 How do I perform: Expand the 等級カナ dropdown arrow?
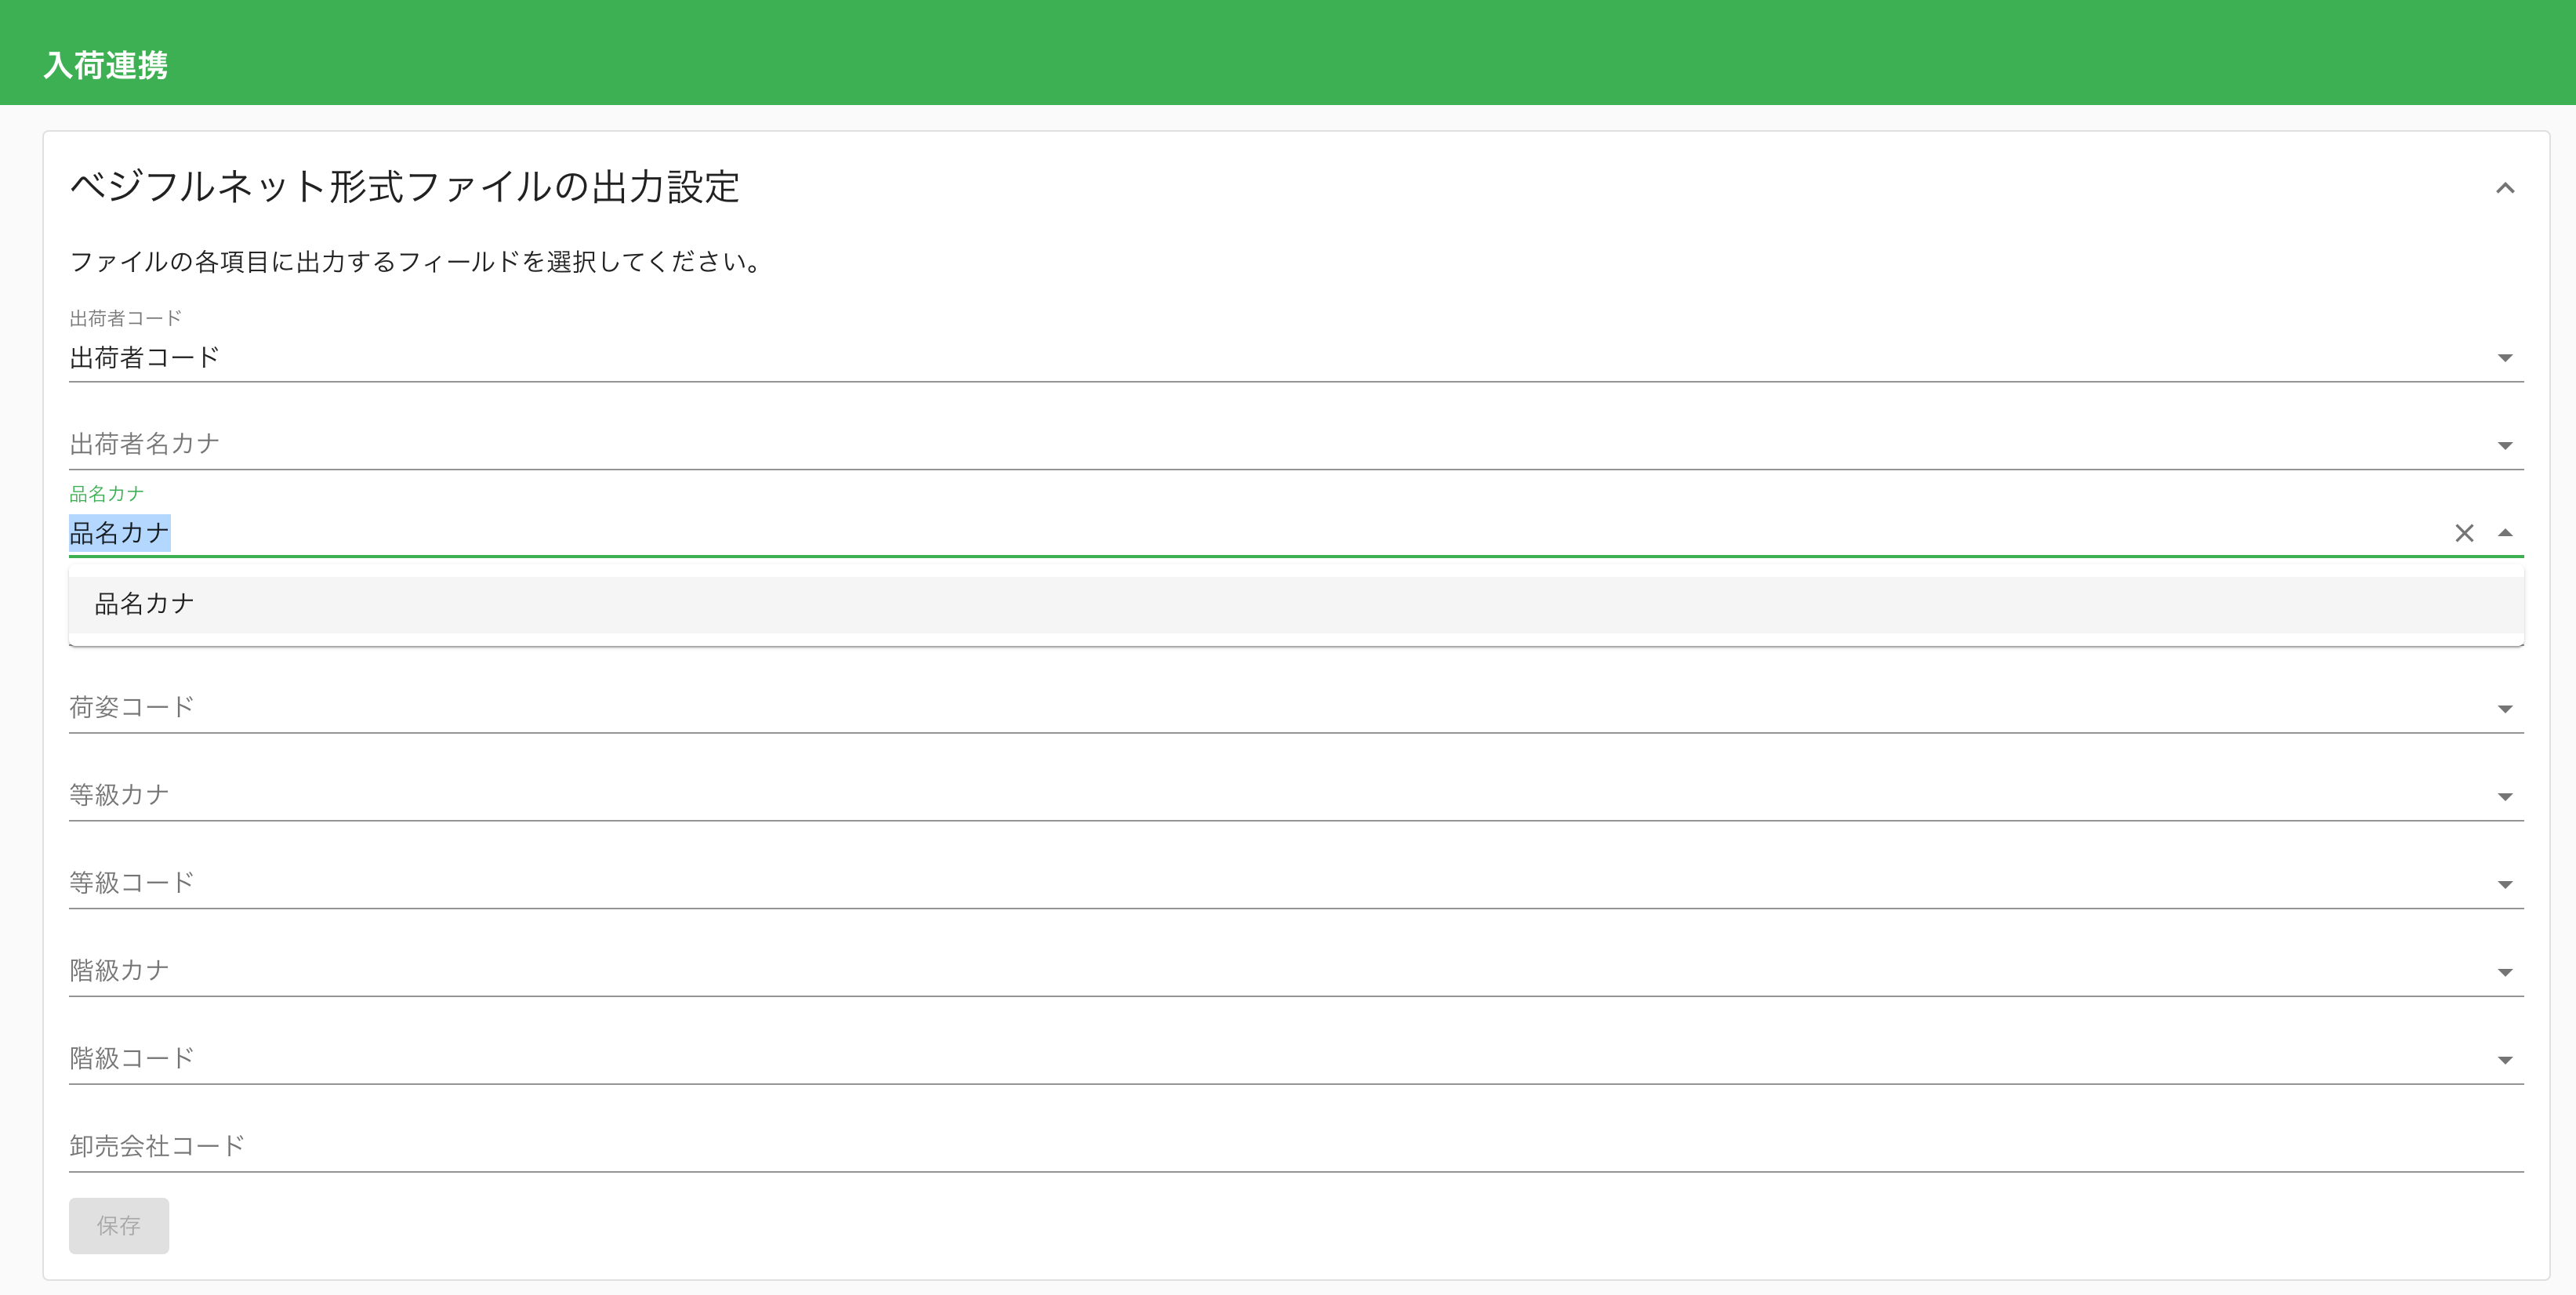[x=2505, y=797]
